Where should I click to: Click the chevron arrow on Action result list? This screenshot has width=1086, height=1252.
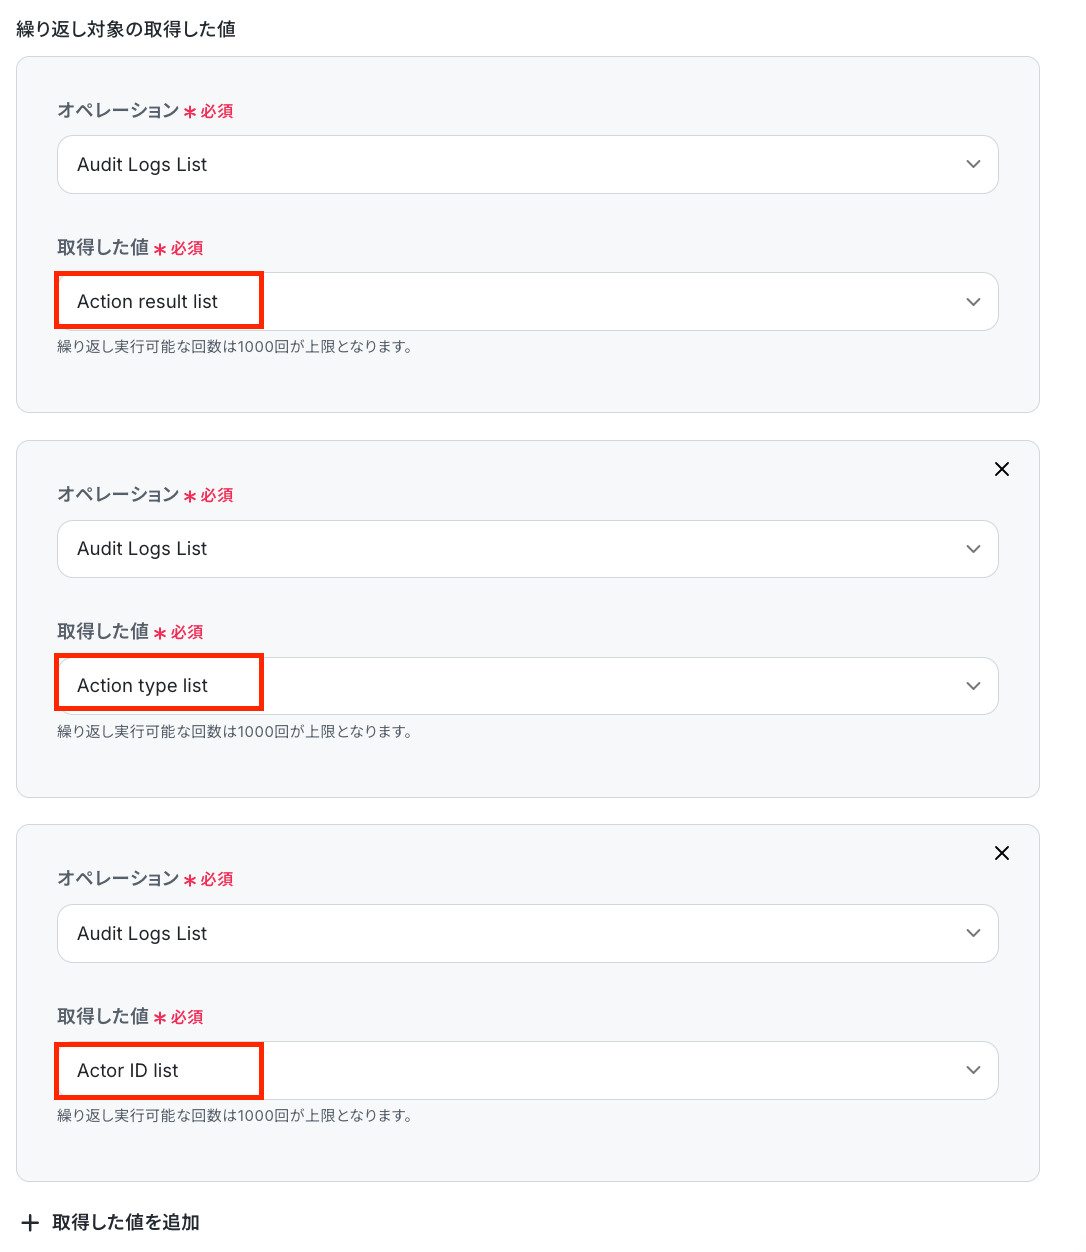tap(973, 302)
